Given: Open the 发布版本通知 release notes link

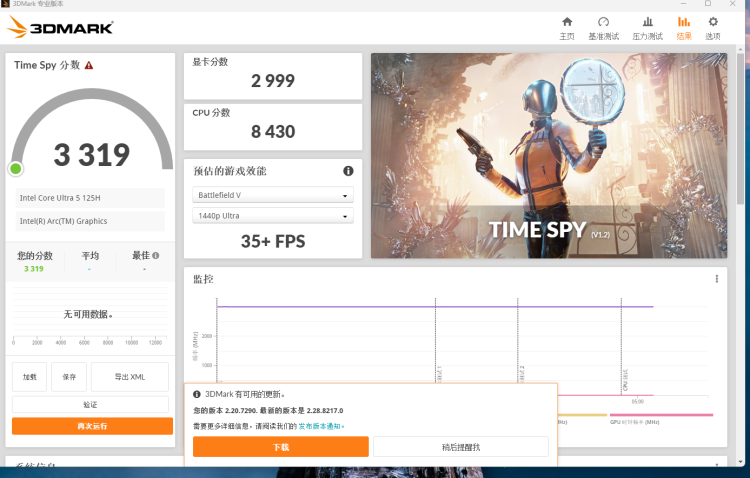Looking at the screenshot, I should tap(321, 426).
